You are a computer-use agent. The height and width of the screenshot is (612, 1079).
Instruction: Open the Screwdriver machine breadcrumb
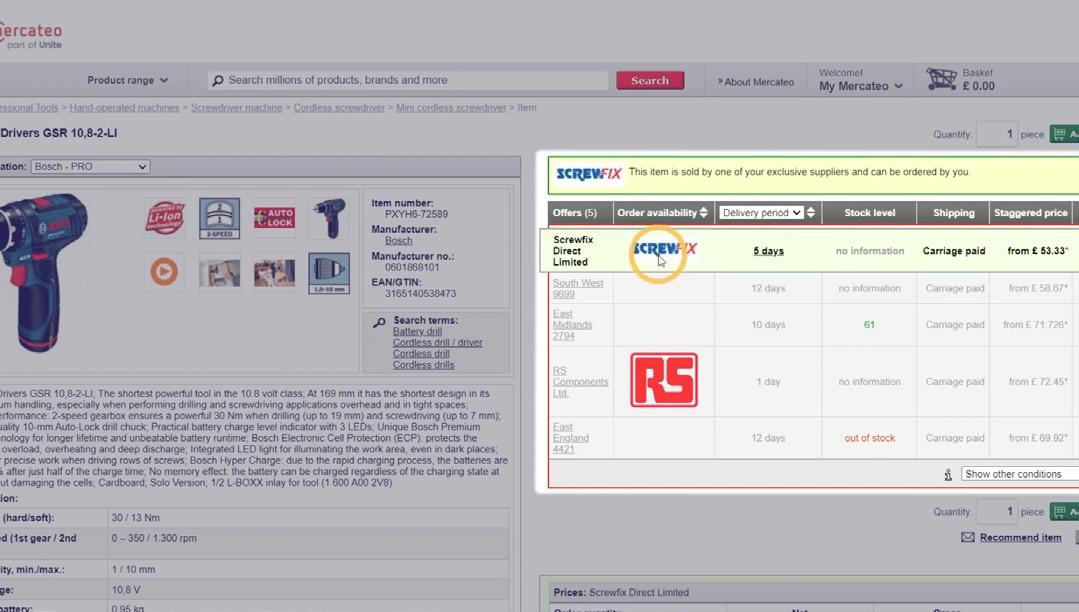coord(236,107)
